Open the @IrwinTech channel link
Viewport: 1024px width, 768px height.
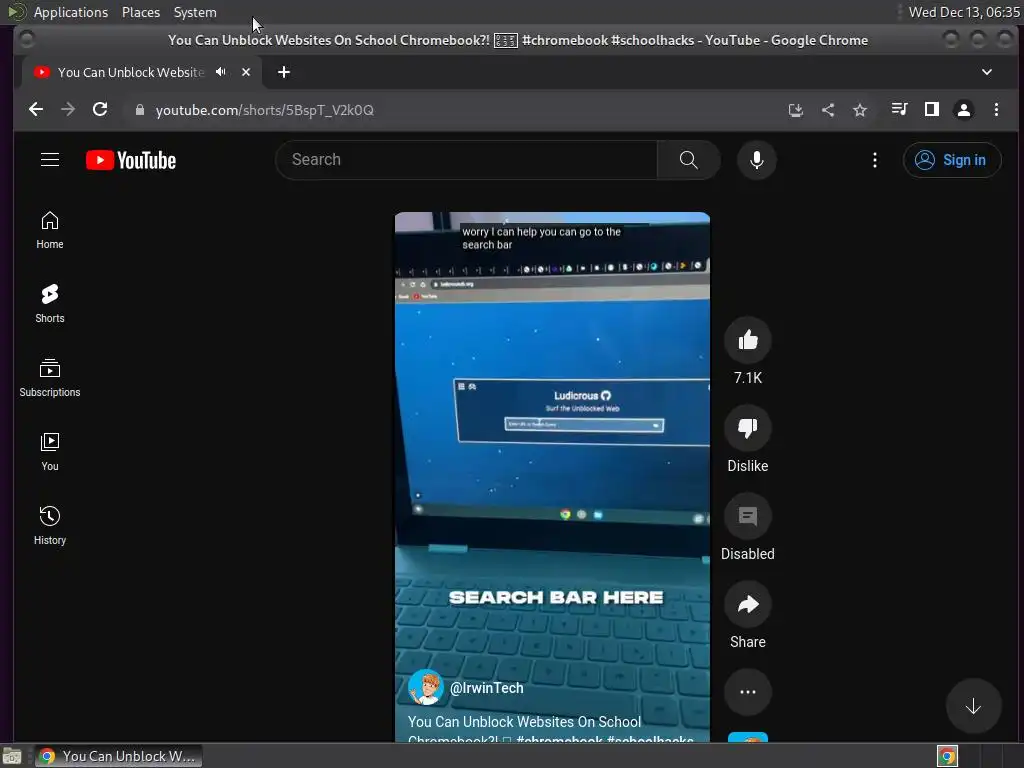click(487, 688)
